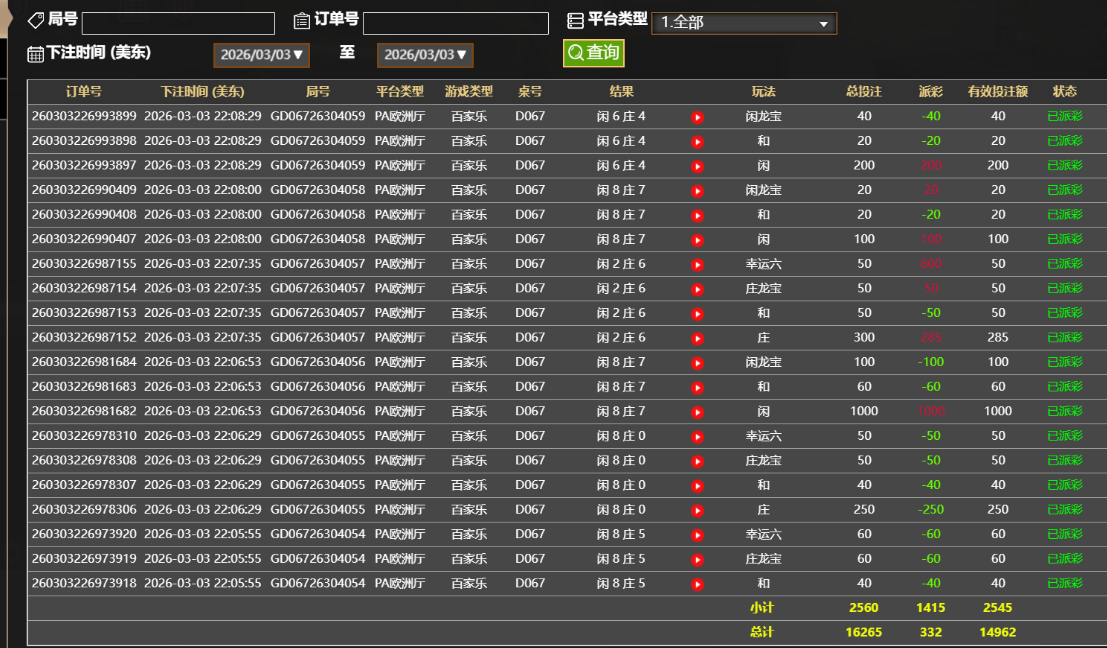This screenshot has height=648, width=1107.
Task: Click replay icon on the 庄 300 bet row
Action: click(x=697, y=337)
